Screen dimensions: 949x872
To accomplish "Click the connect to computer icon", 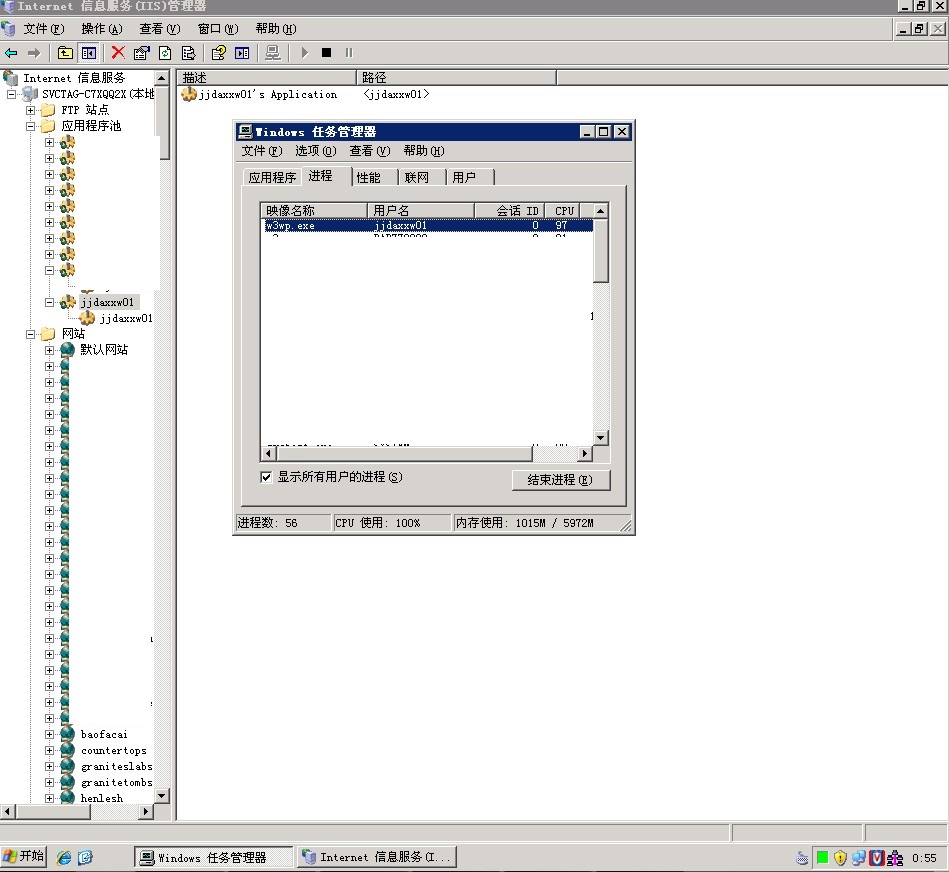I will point(273,53).
